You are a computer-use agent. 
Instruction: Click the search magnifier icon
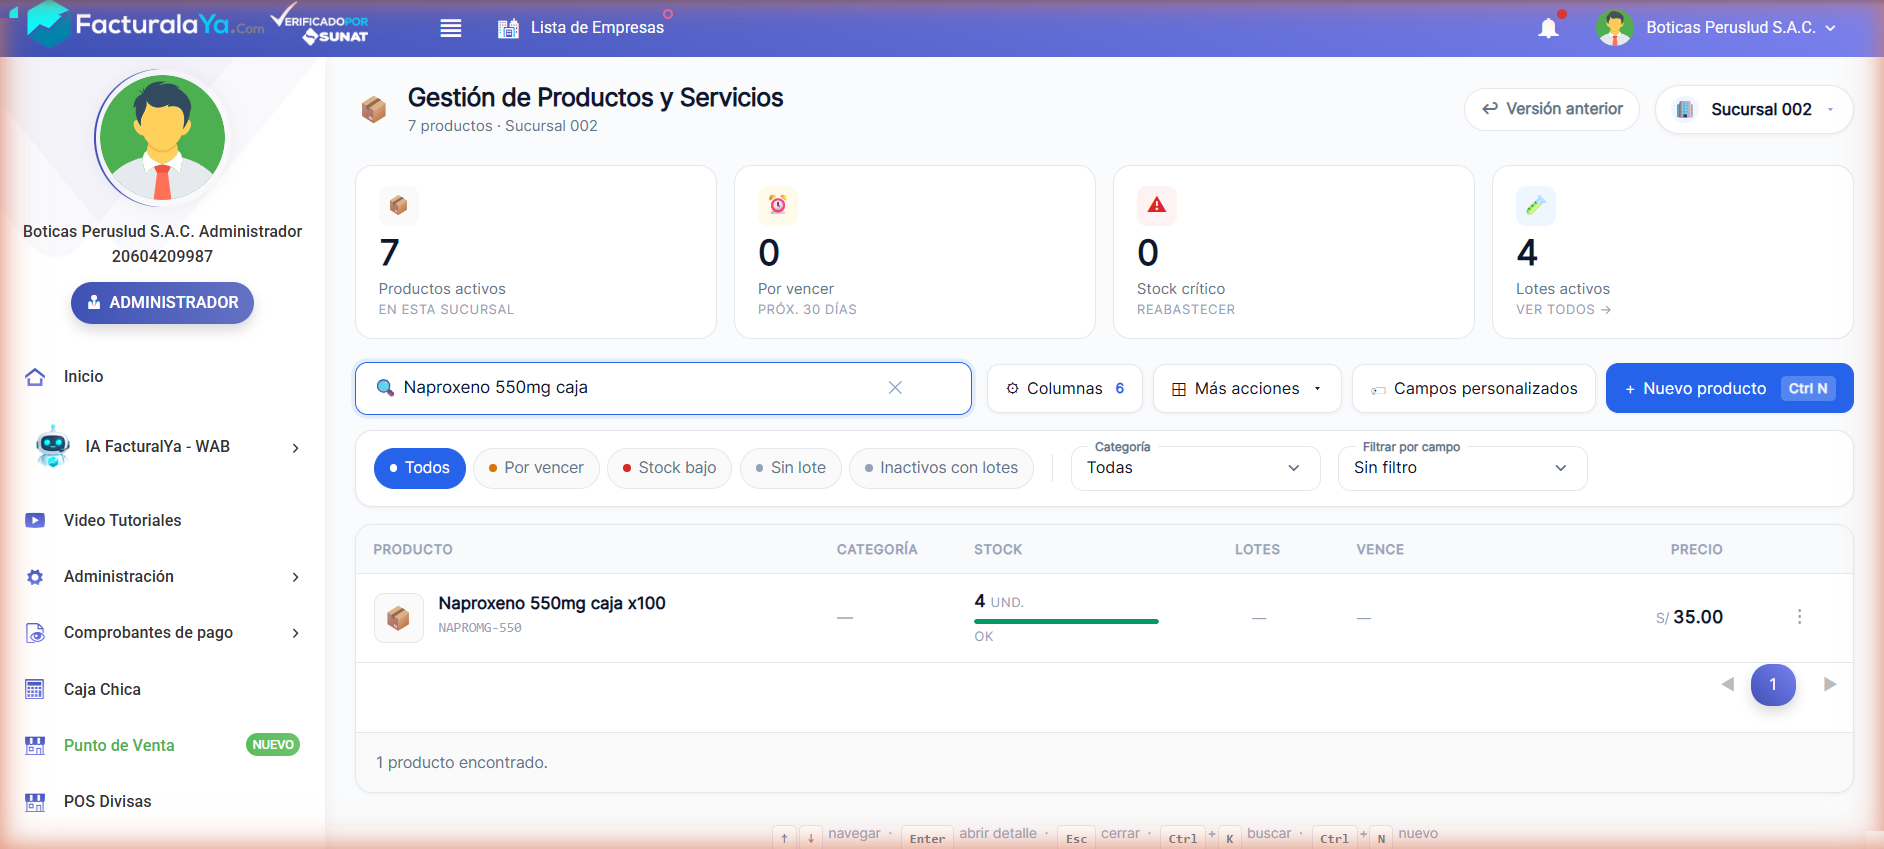coord(385,388)
